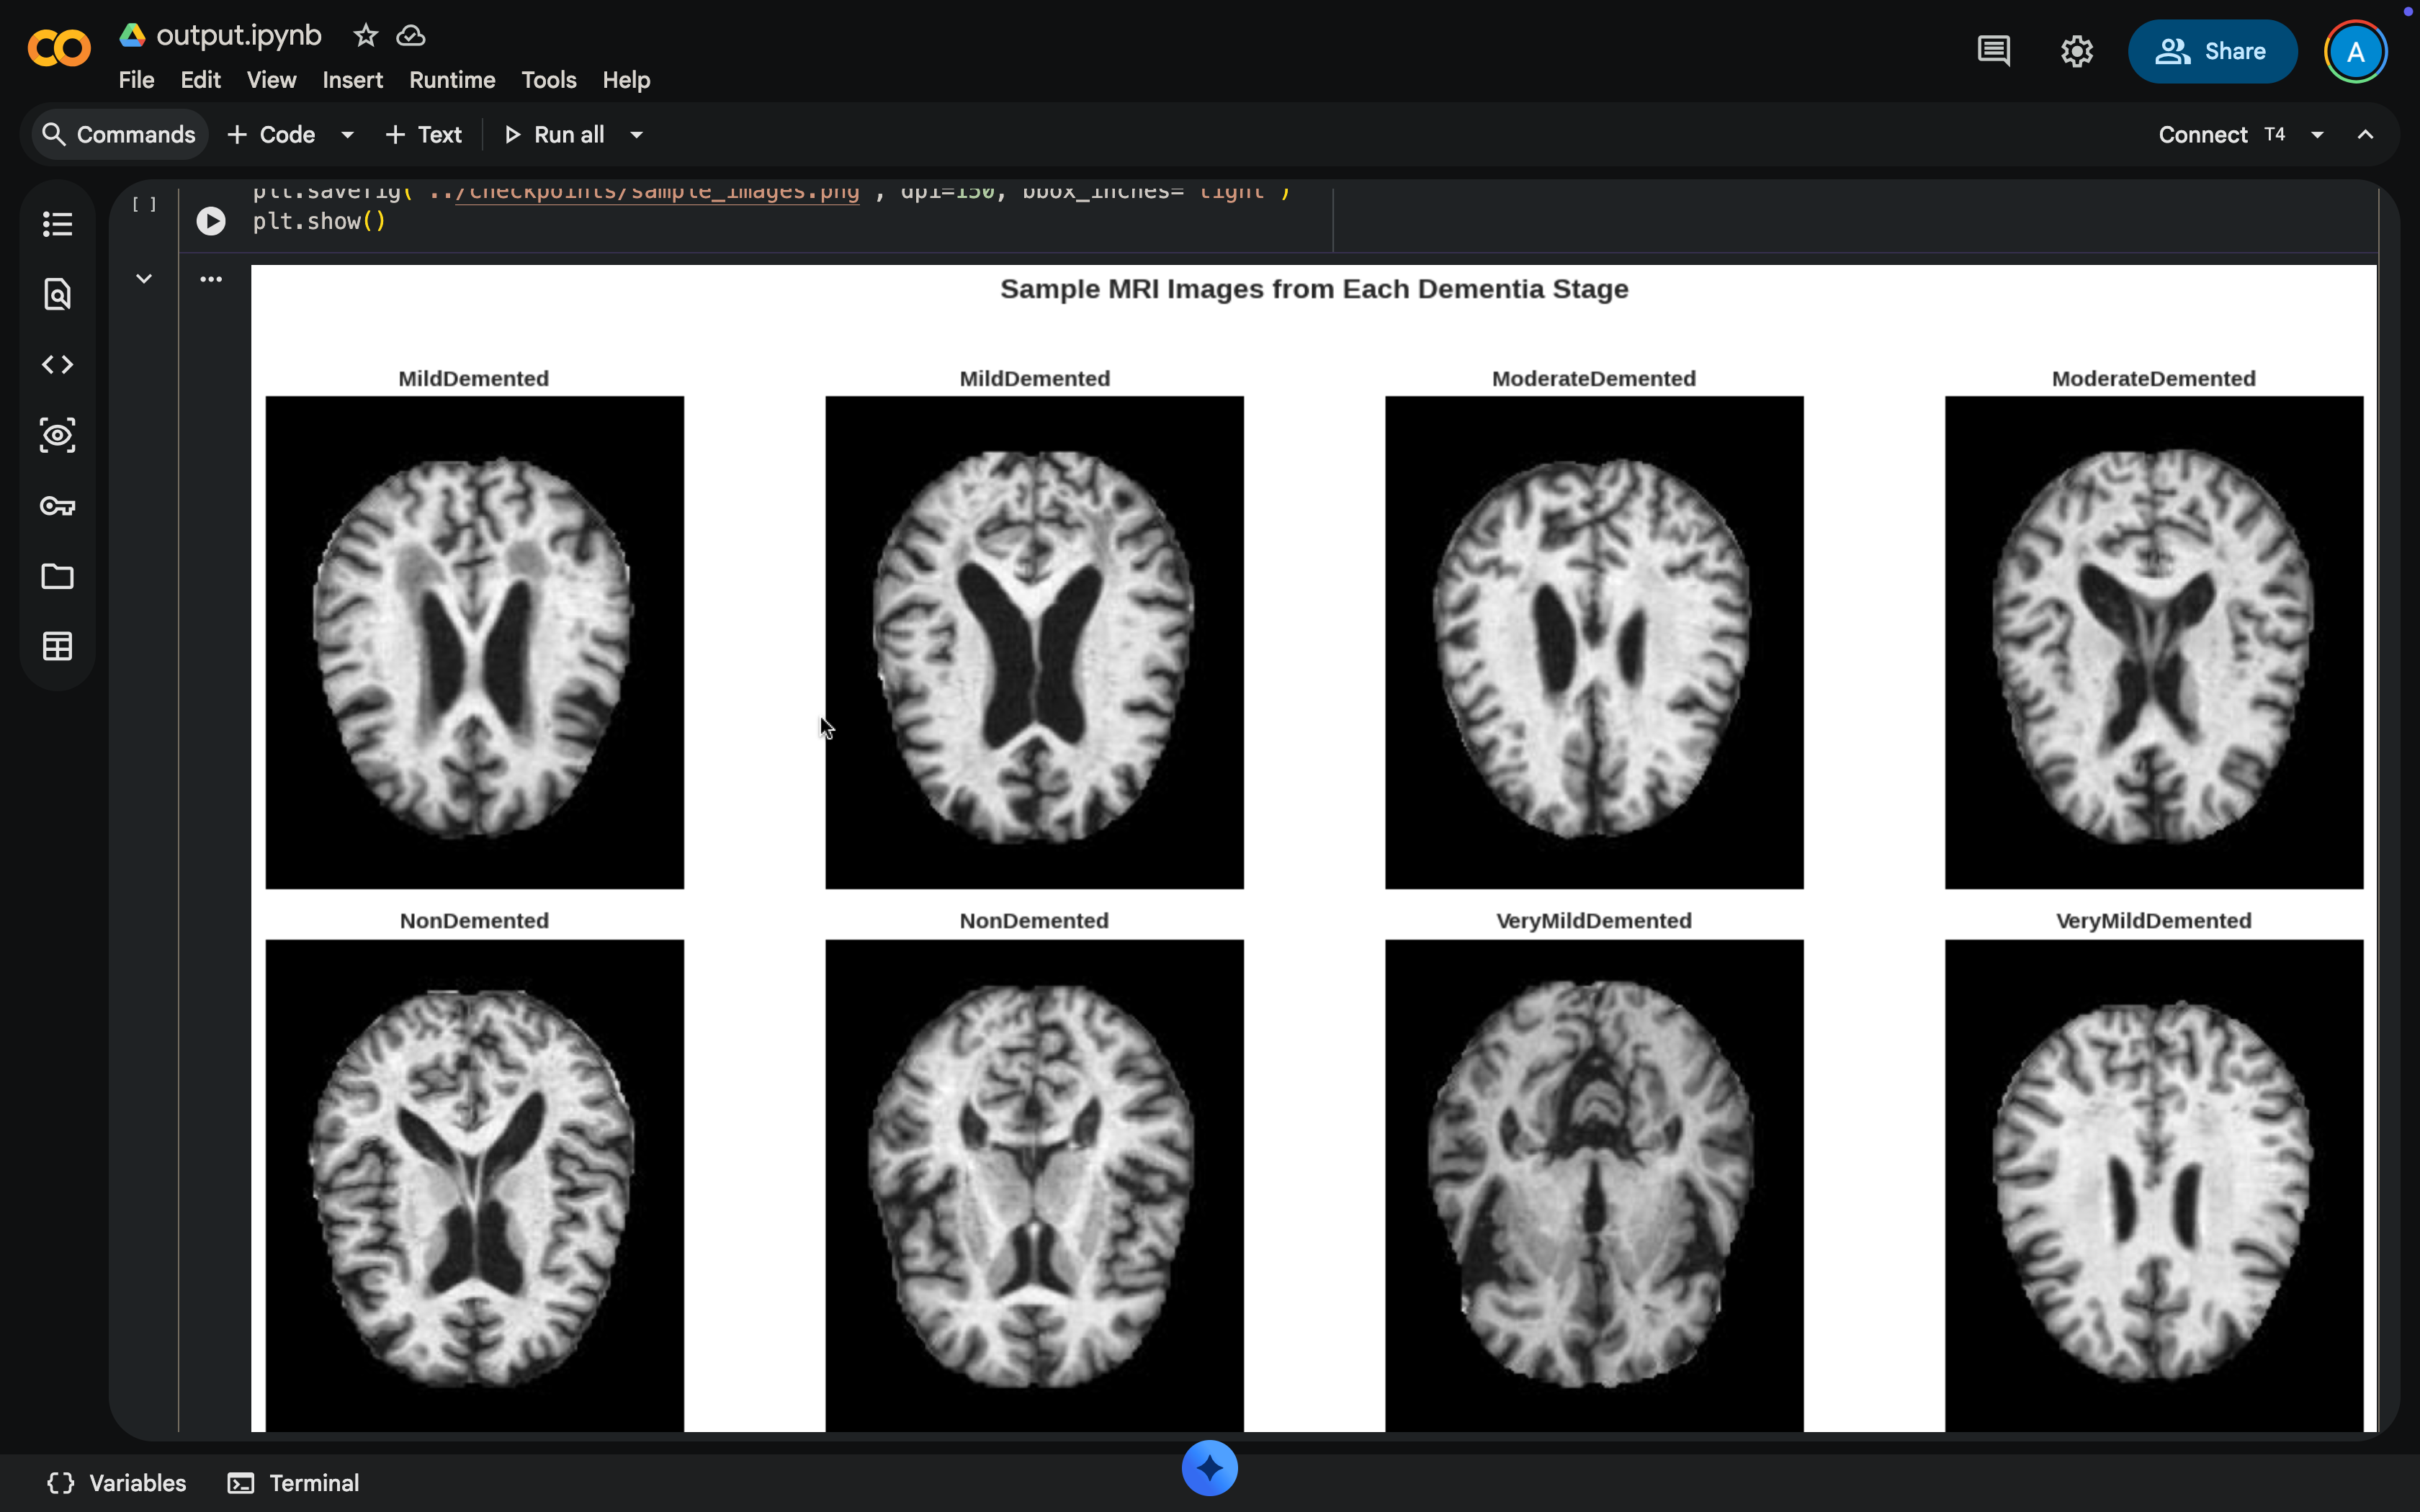Open the find and replace sidebar icon

(x=57, y=294)
